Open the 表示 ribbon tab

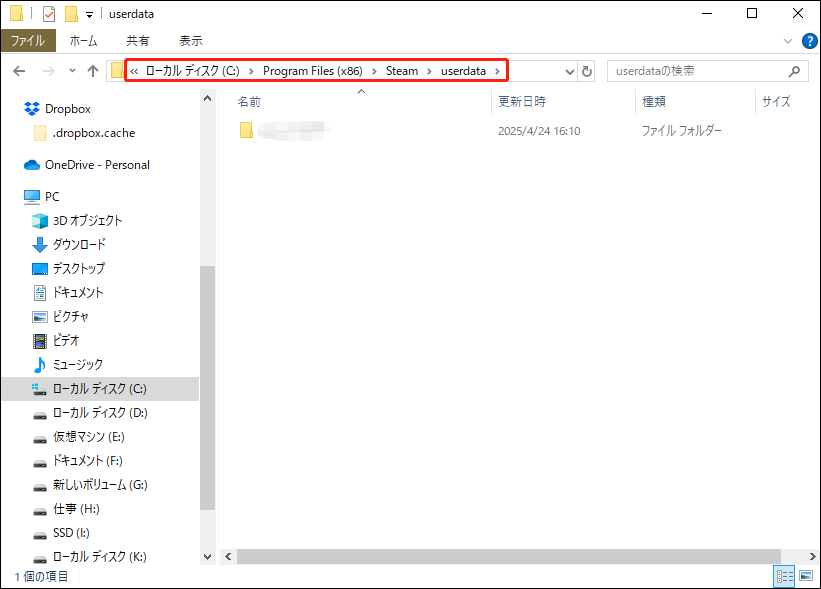(x=191, y=41)
